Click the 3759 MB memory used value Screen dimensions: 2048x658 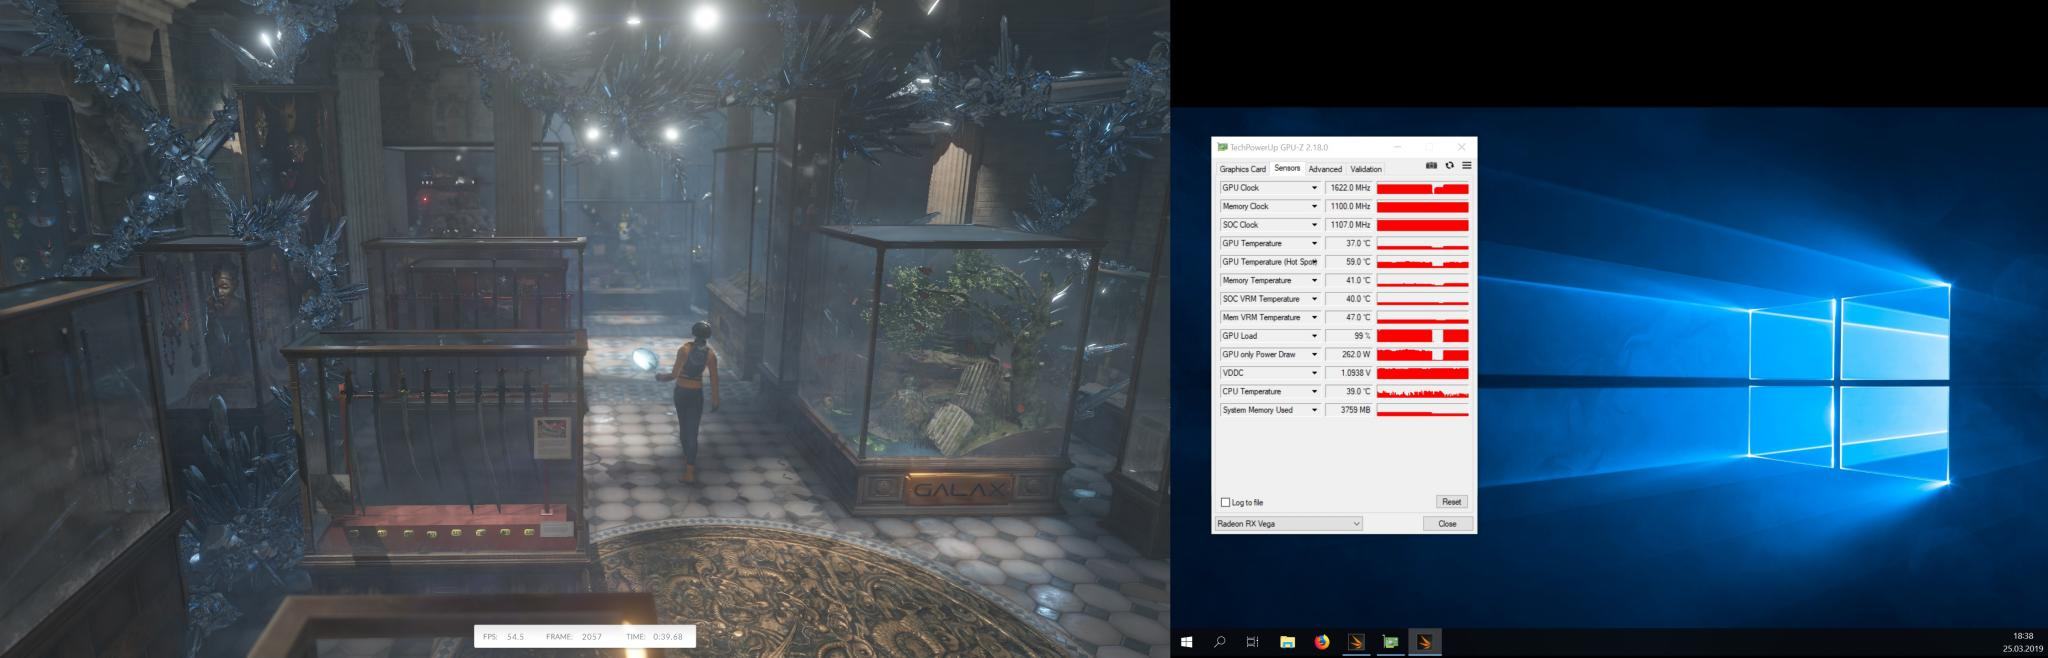[1349, 410]
